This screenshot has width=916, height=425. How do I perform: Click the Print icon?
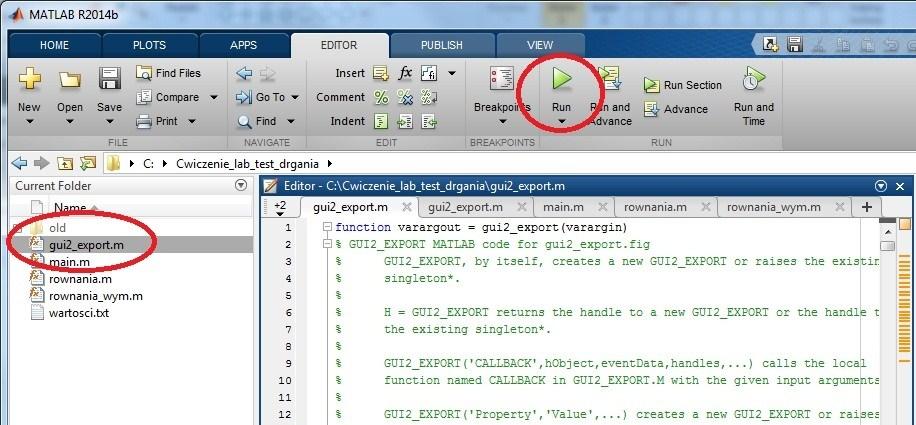pos(144,121)
